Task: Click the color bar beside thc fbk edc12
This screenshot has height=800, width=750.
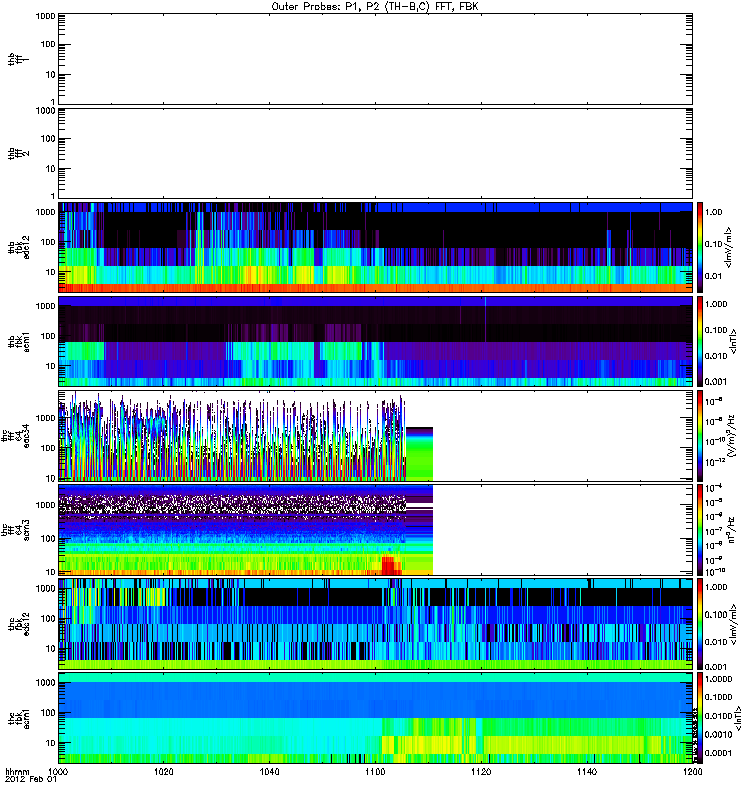Action: point(701,623)
